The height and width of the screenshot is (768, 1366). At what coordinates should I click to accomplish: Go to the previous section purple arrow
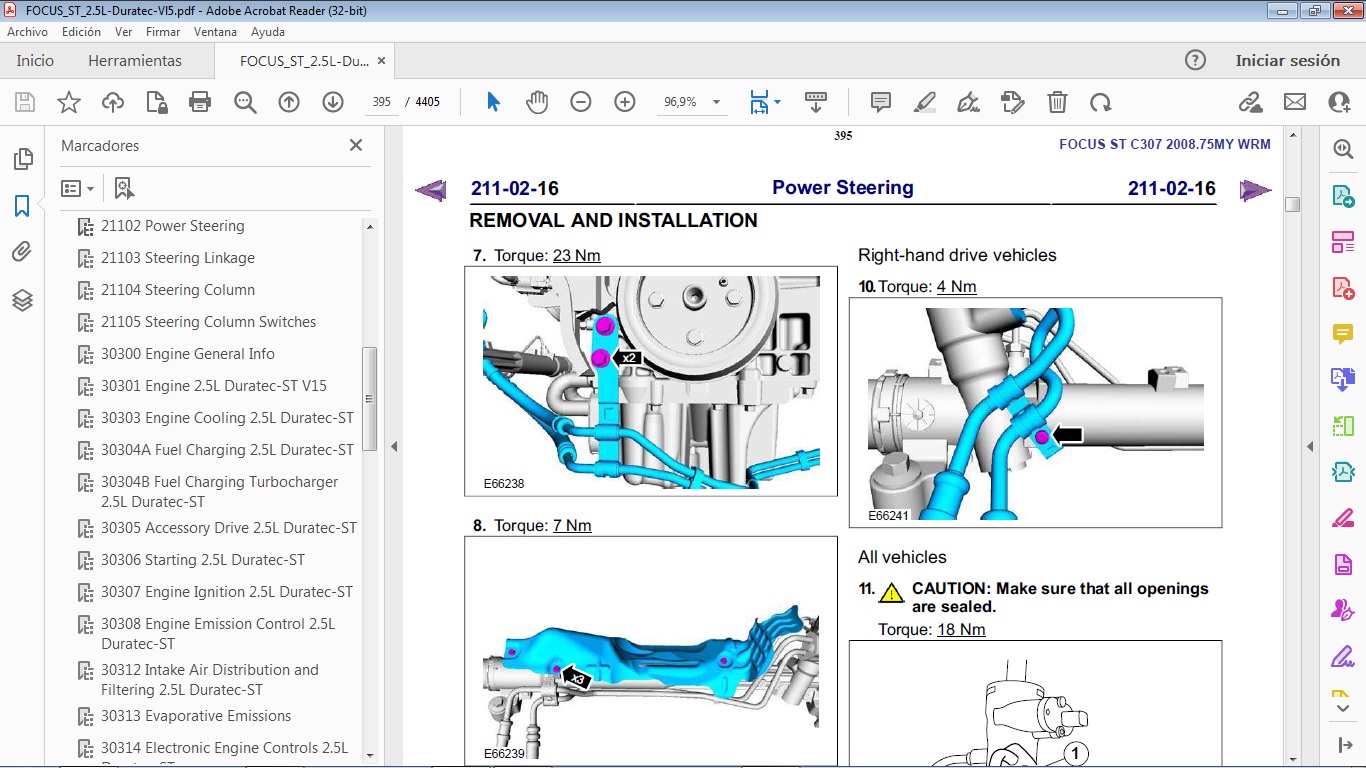coord(431,190)
